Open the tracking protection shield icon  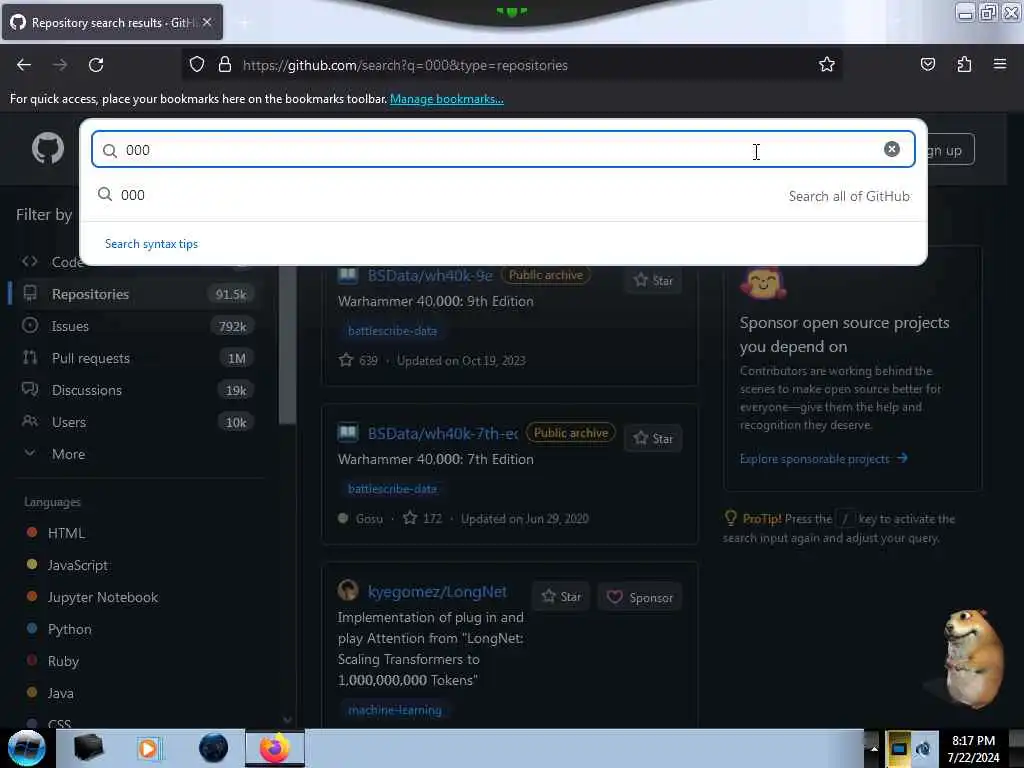click(197, 65)
